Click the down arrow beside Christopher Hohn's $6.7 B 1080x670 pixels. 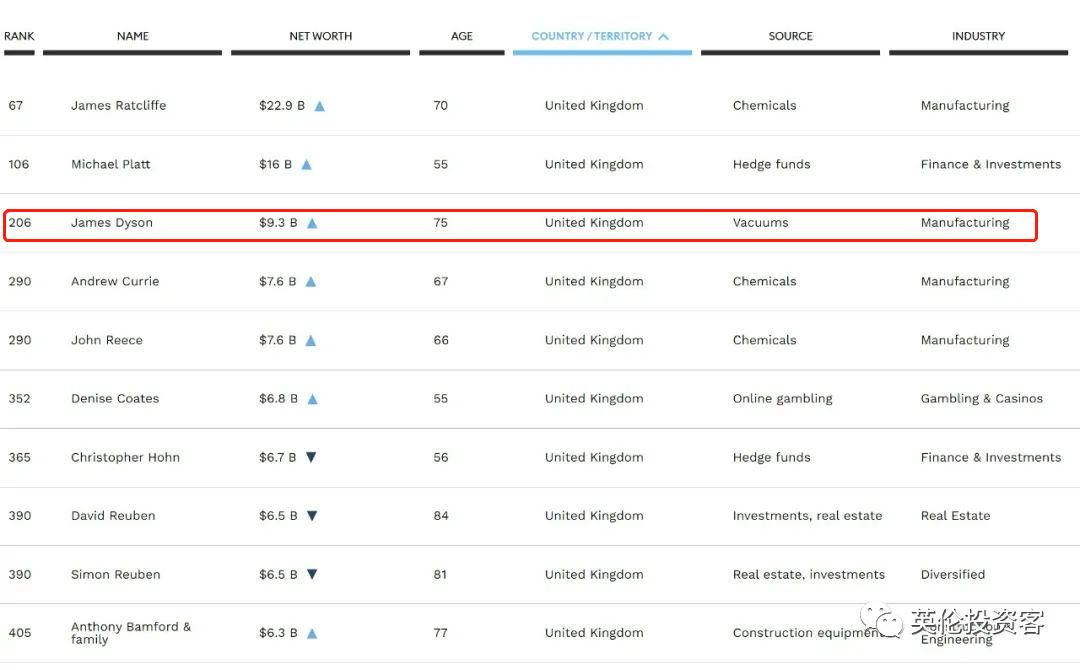311,457
